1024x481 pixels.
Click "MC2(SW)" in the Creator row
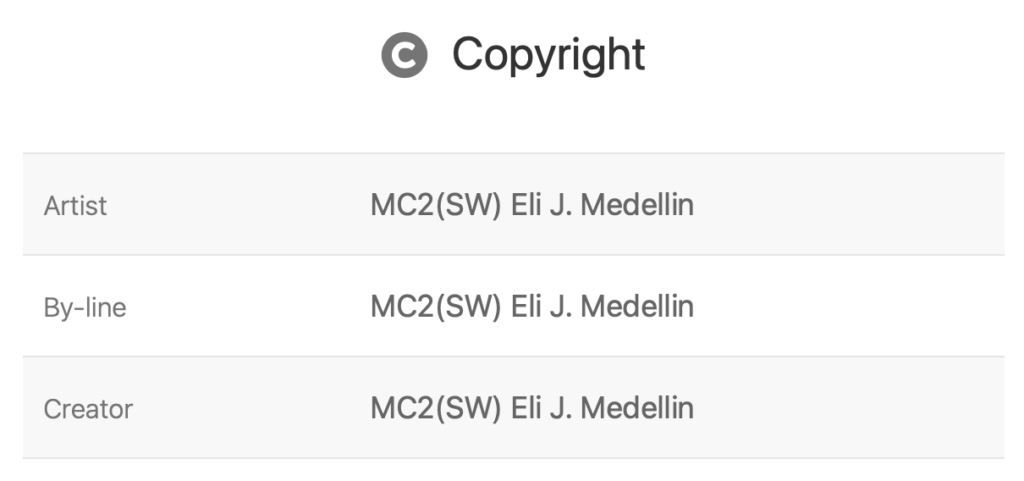435,408
